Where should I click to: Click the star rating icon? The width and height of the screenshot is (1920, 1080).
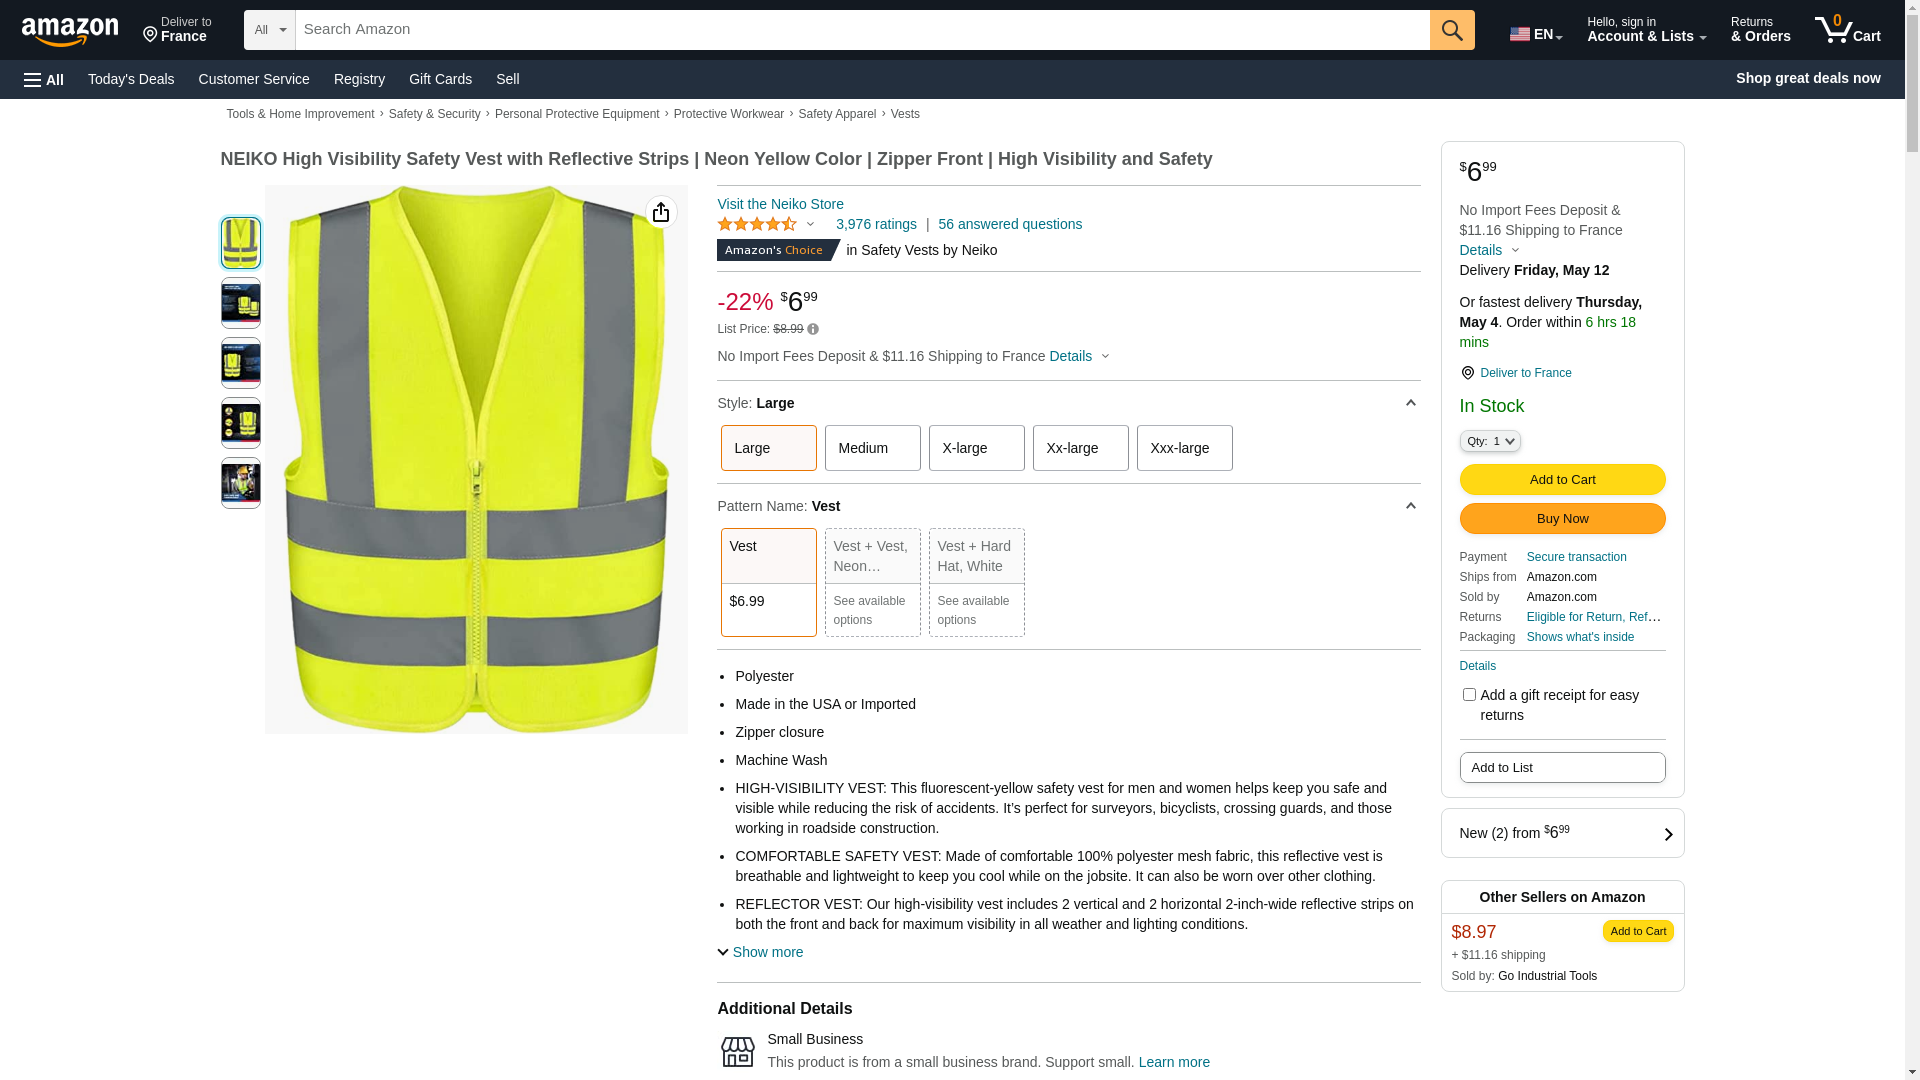[757, 225]
